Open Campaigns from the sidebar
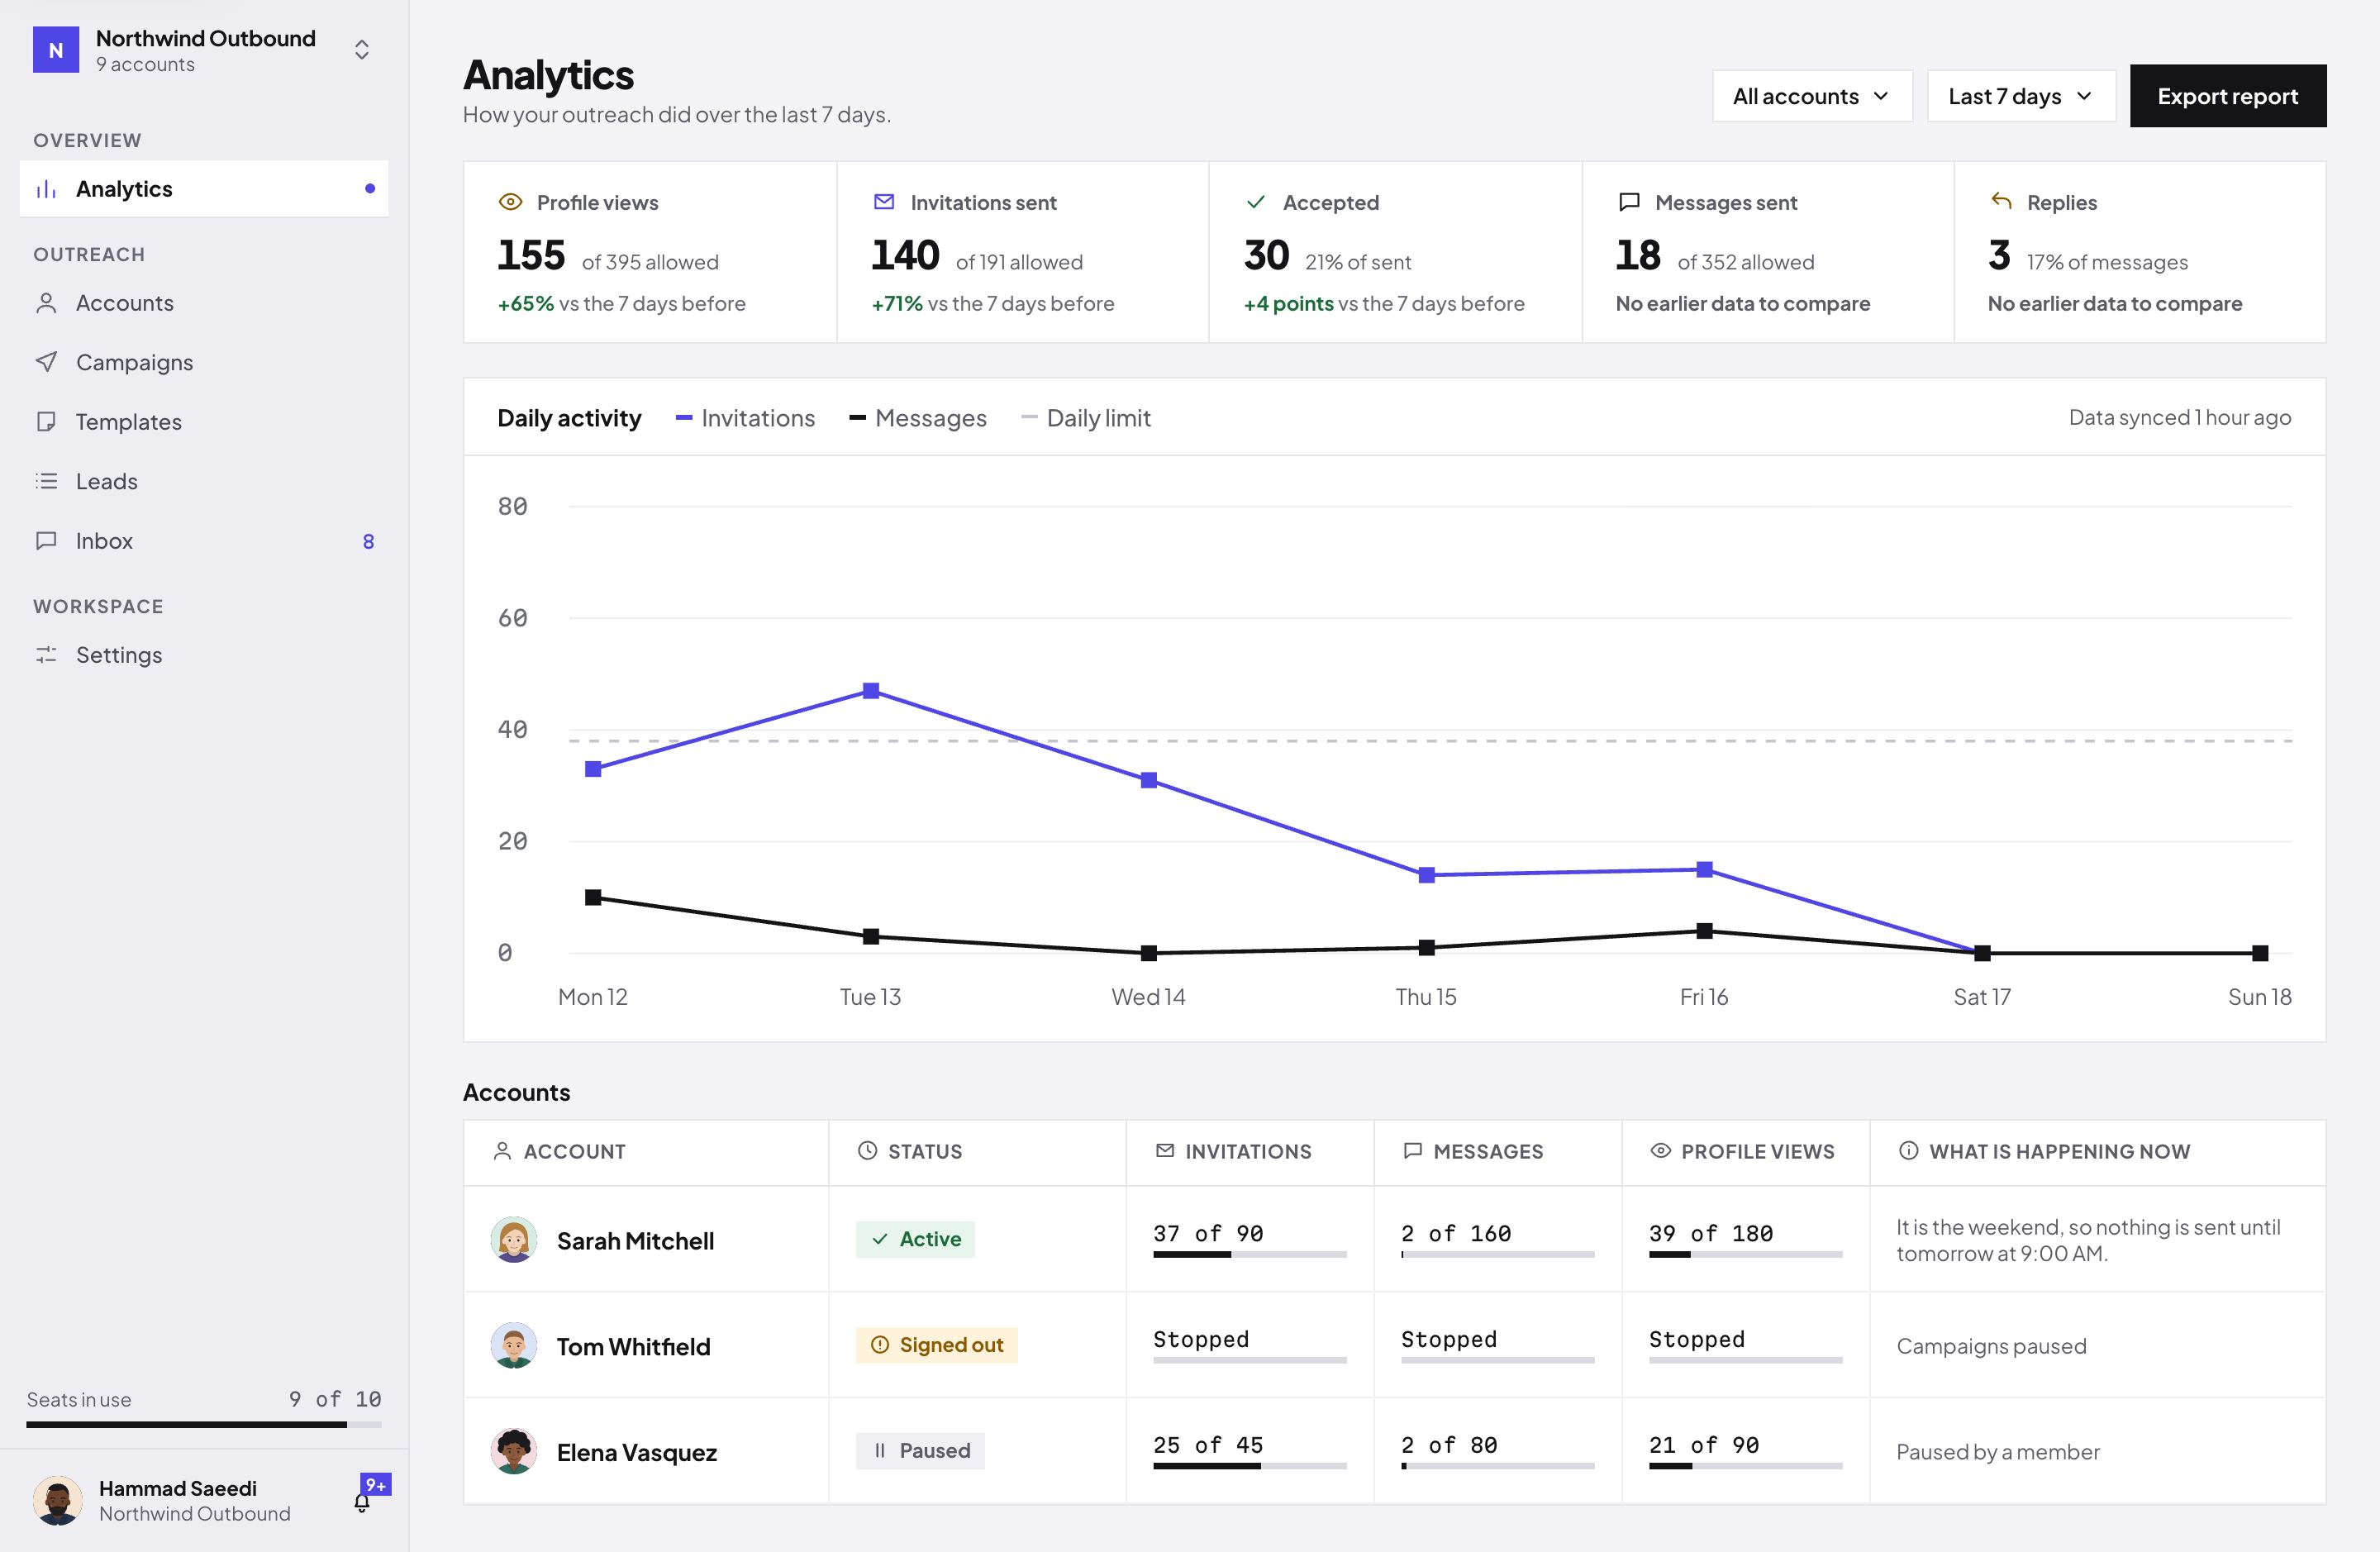 (x=204, y=362)
